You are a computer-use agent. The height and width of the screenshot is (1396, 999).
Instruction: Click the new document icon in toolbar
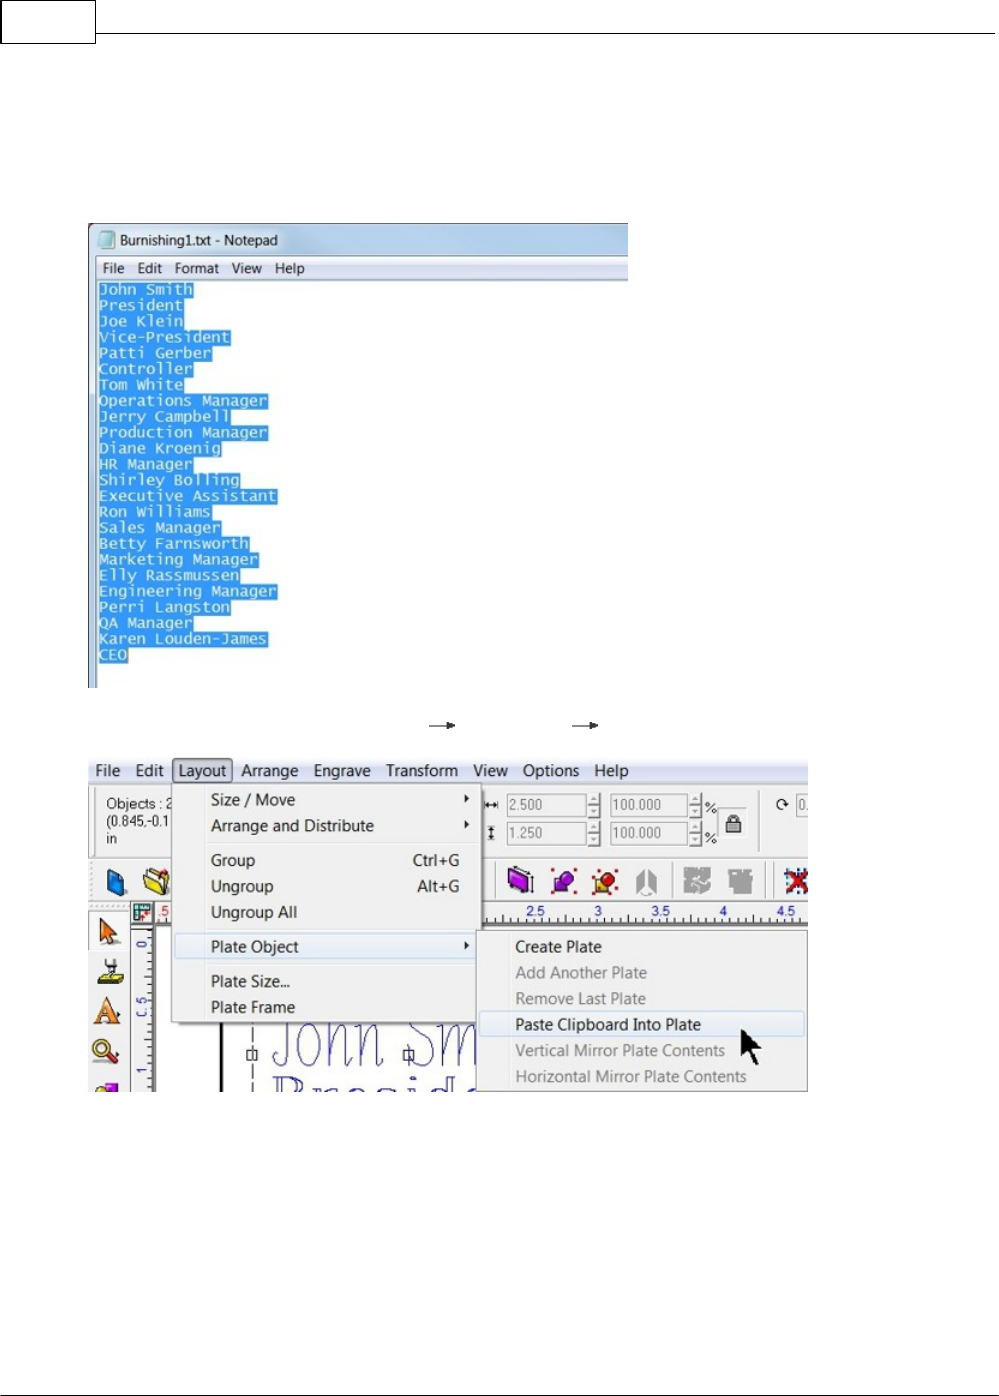[116, 881]
